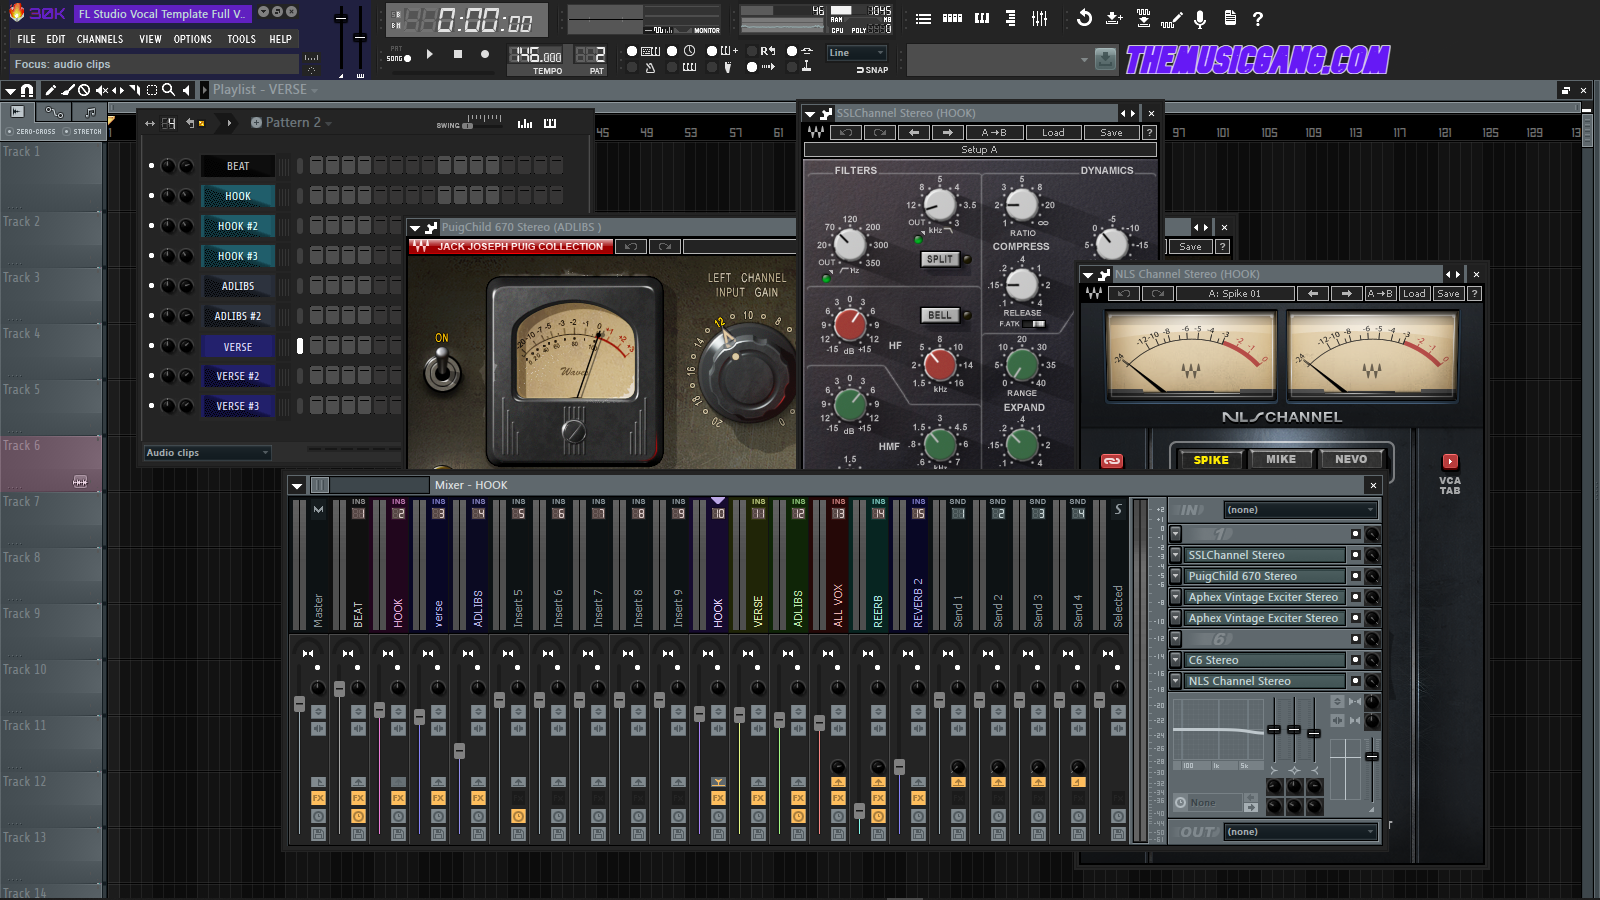Click Save on the SSLChannel Stereo plugin
The height and width of the screenshot is (900, 1600).
coord(1109,131)
